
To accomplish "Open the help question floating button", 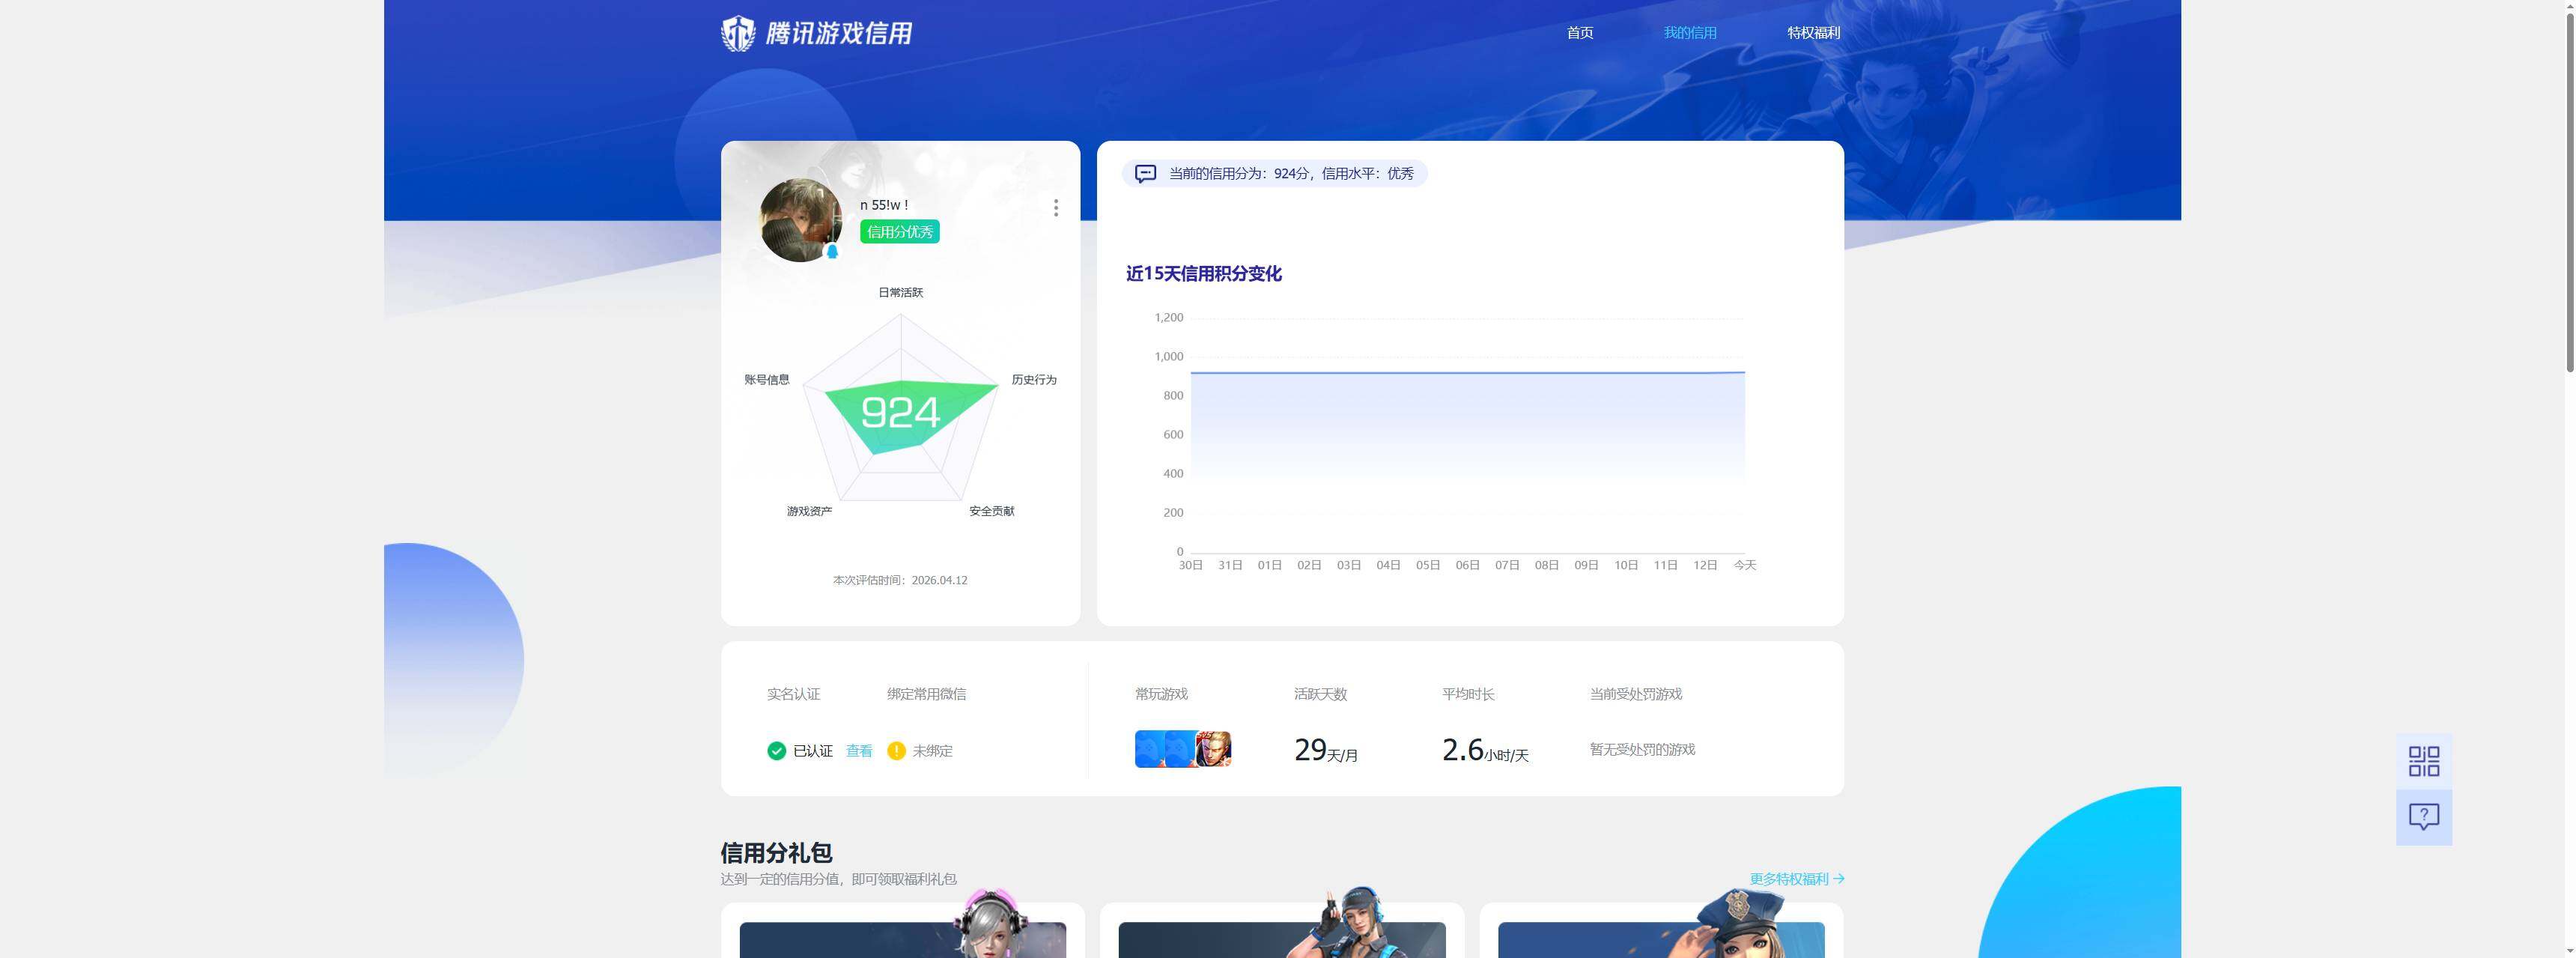I will [2424, 817].
